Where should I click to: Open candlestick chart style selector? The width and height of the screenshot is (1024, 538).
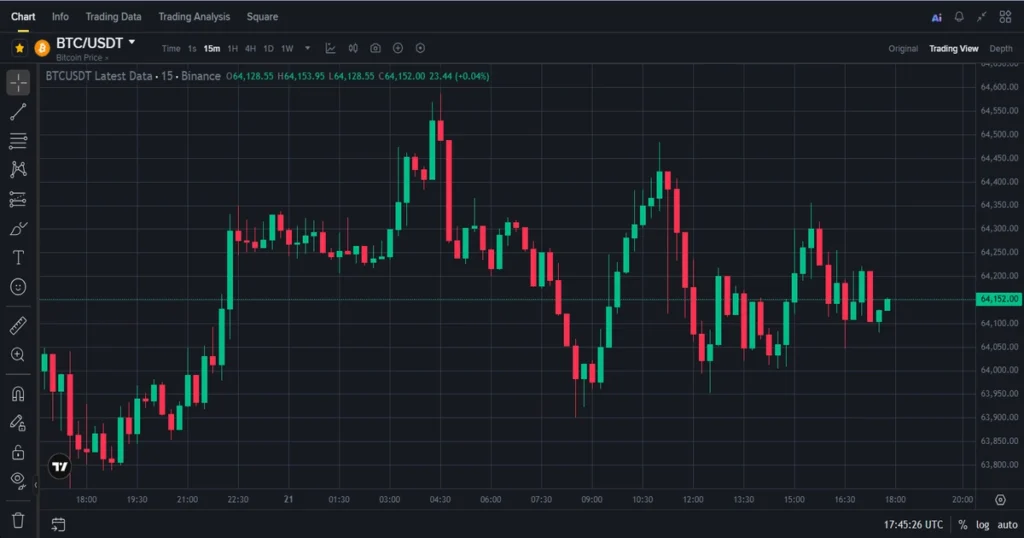tap(353, 48)
